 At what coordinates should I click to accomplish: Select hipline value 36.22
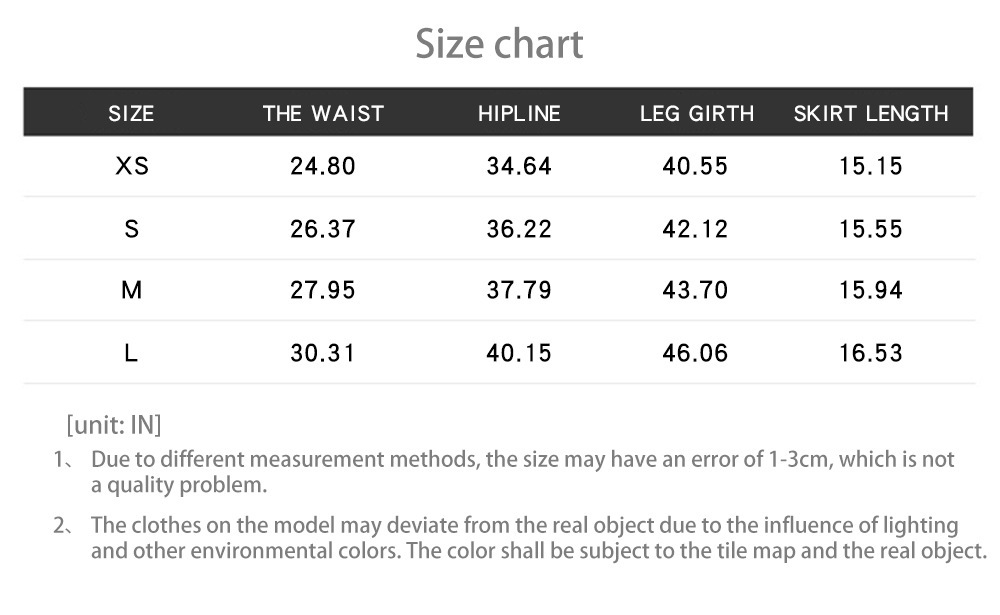[519, 229]
